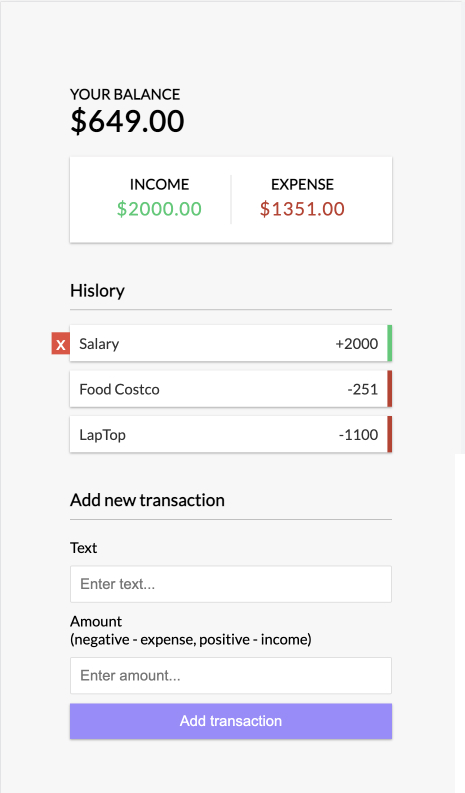Focus the Enter amount input field
465x793 pixels.
[231, 675]
